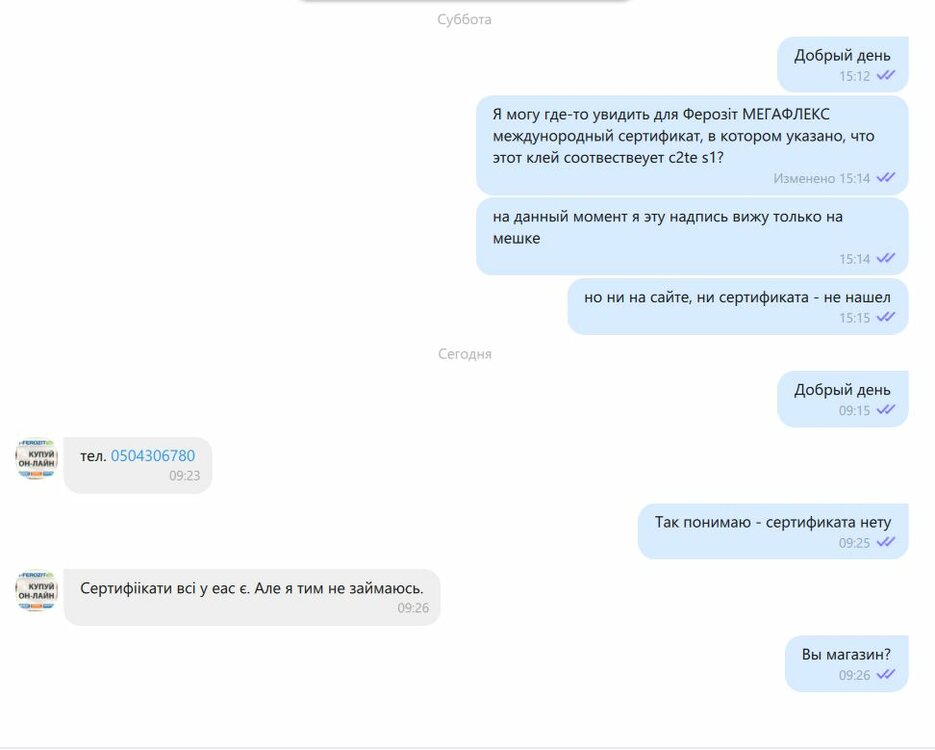Select message 'но ни на сайте, ни сертификата'
The width and height of the screenshot is (935, 750).
point(738,306)
